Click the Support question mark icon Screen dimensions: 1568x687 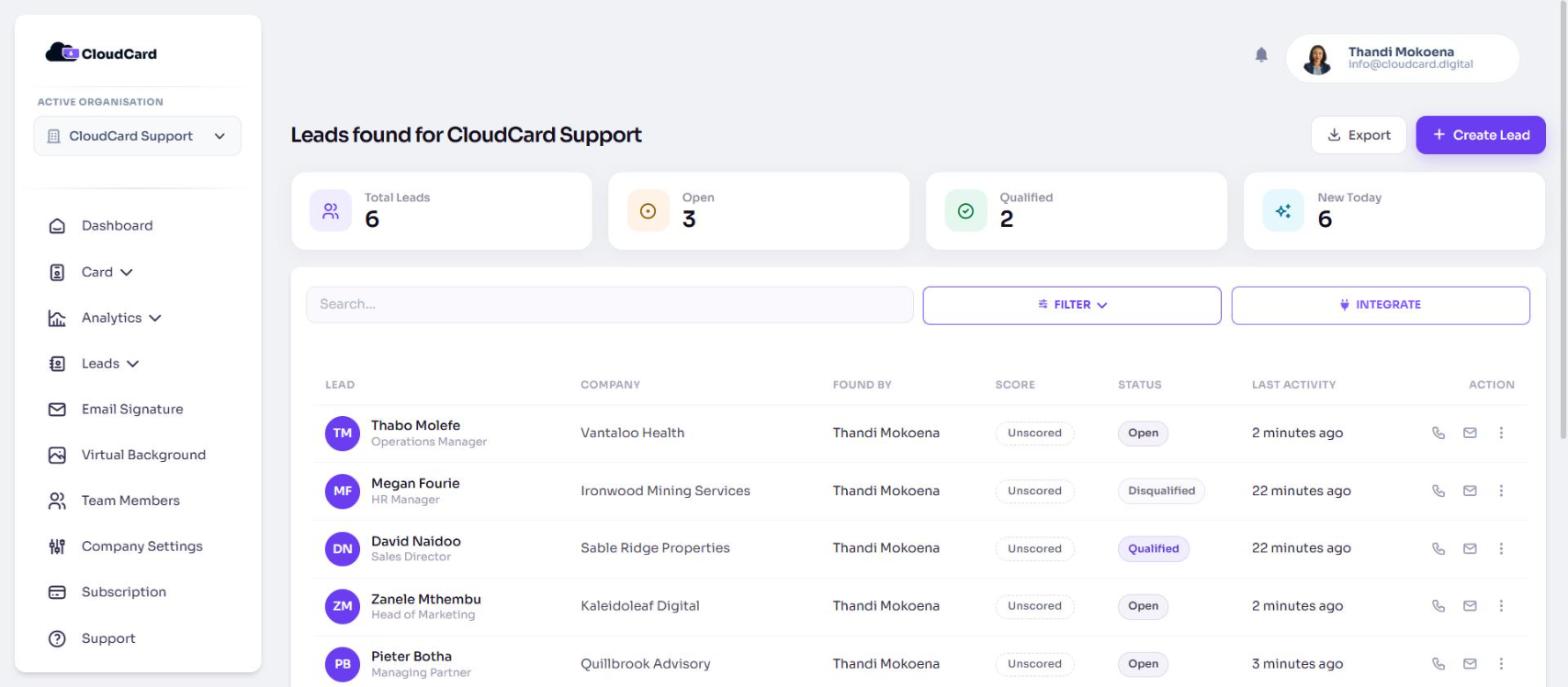pos(57,639)
